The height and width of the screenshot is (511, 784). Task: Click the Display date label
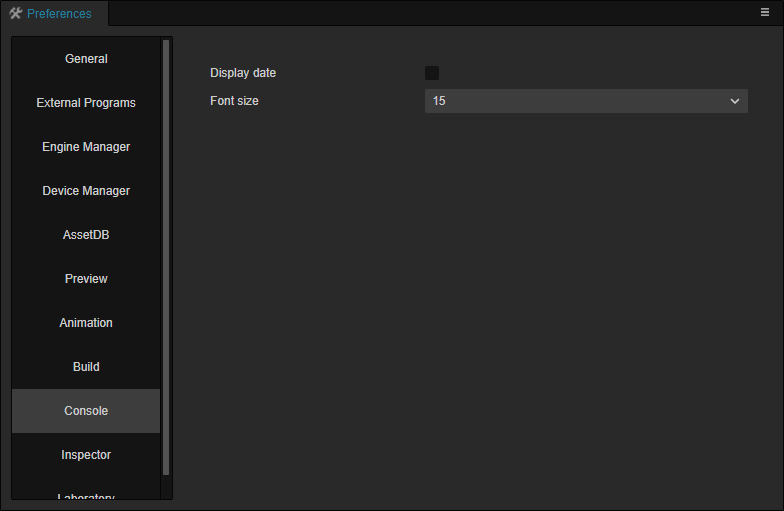243,73
